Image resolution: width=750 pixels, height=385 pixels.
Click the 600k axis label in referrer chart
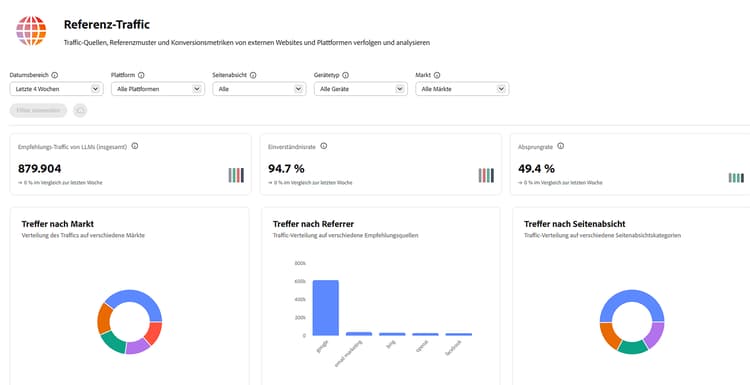(x=300, y=282)
